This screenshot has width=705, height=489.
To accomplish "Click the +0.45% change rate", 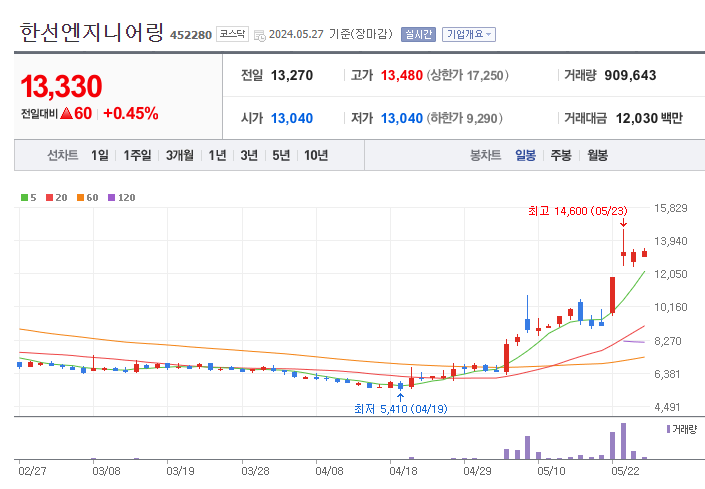I will (131, 113).
